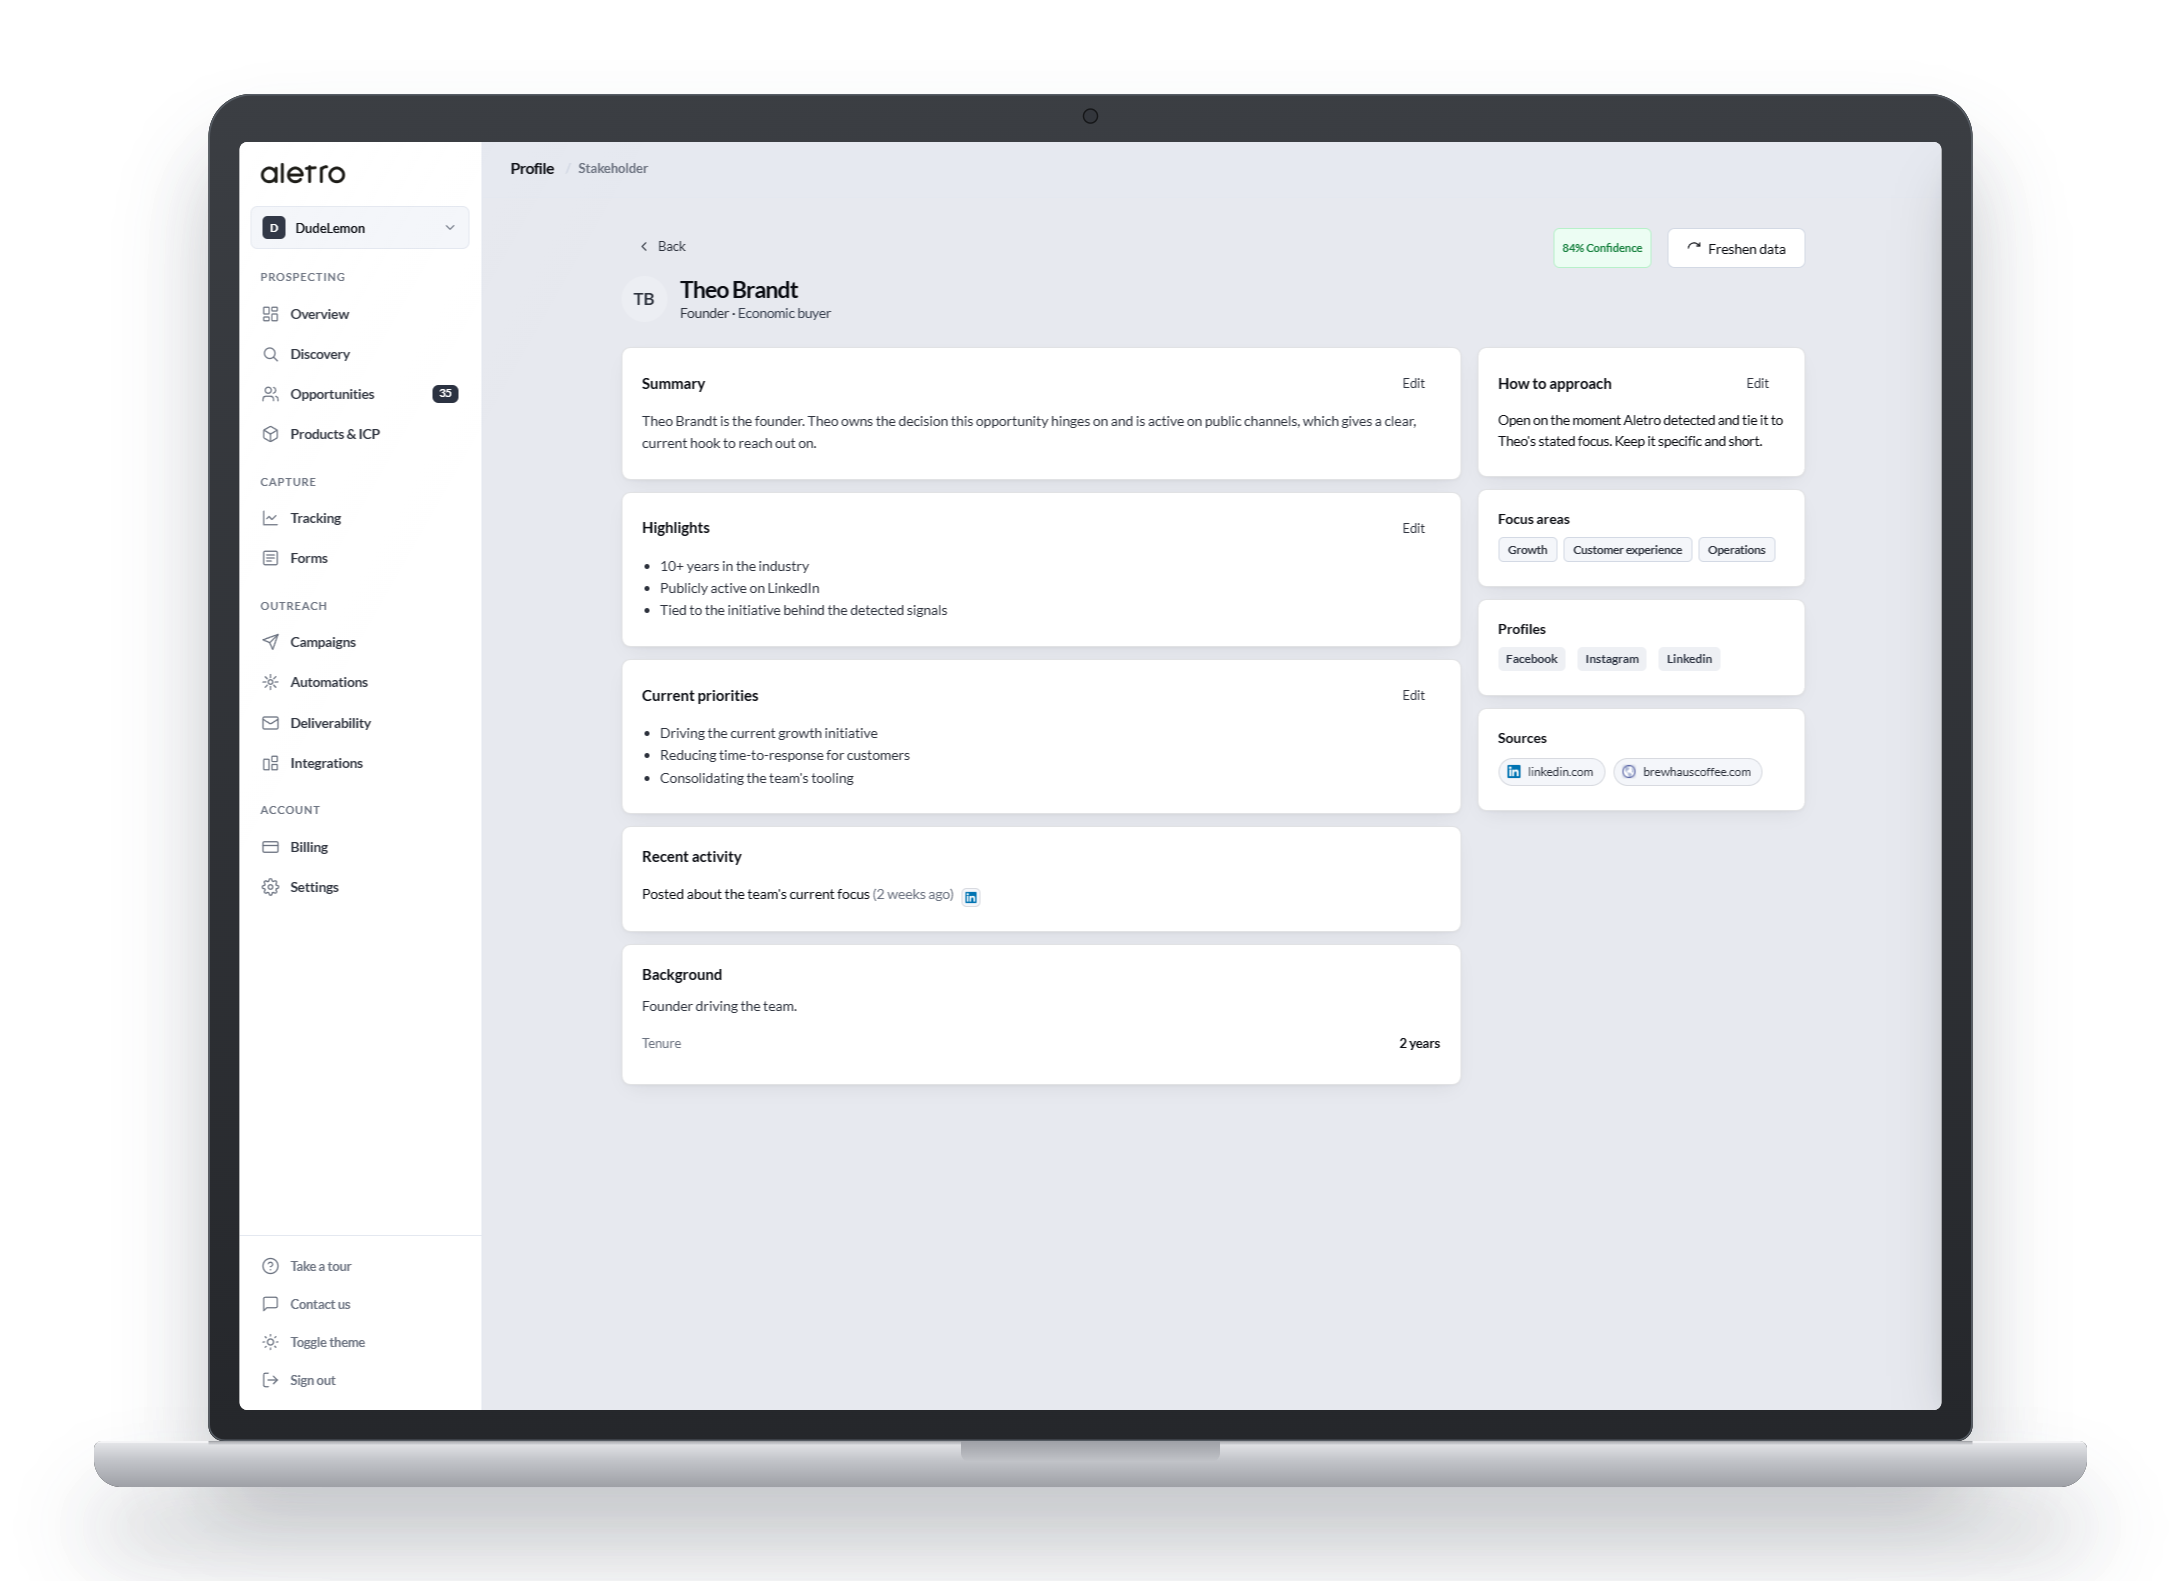
Task: Click 'Publicly active on LinkedIn' highlight
Action: (x=739, y=588)
